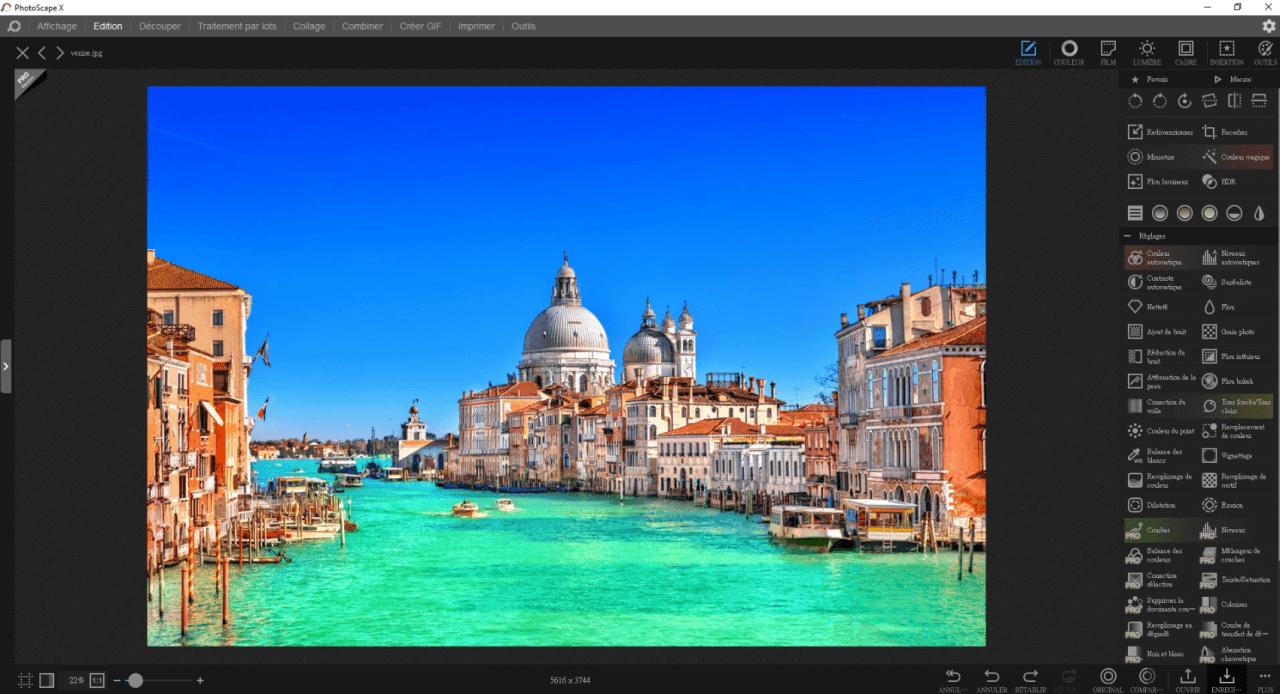Open Teinte/Saturation tool

click(1236, 579)
